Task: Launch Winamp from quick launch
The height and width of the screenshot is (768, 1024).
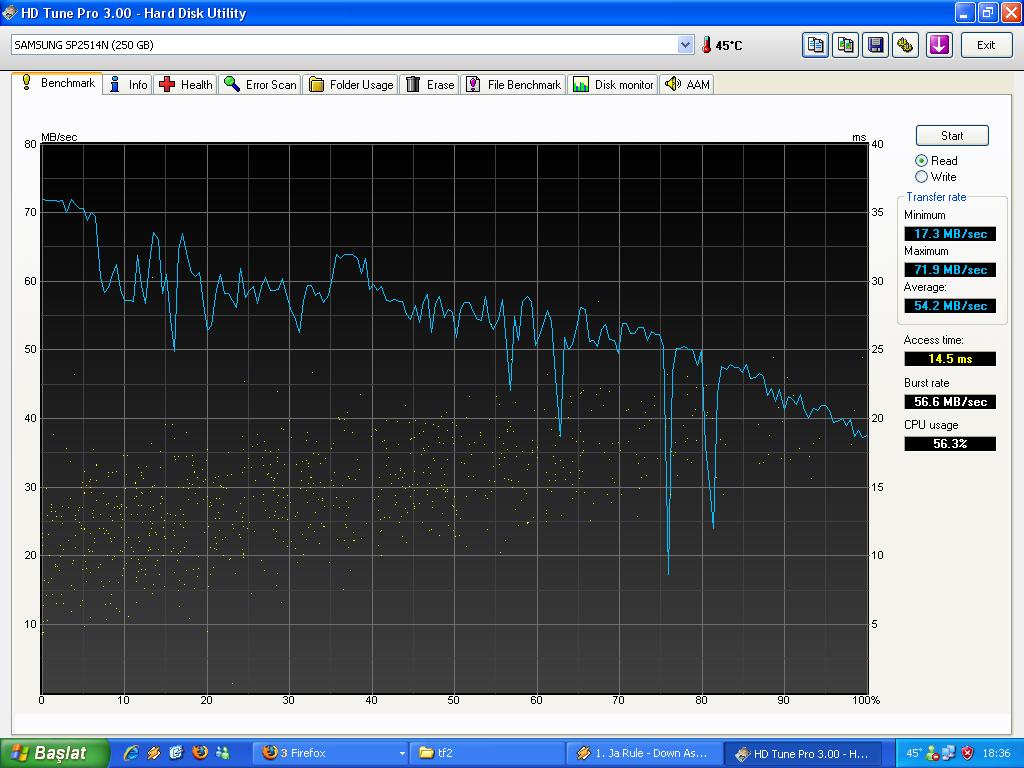Action: (x=154, y=753)
